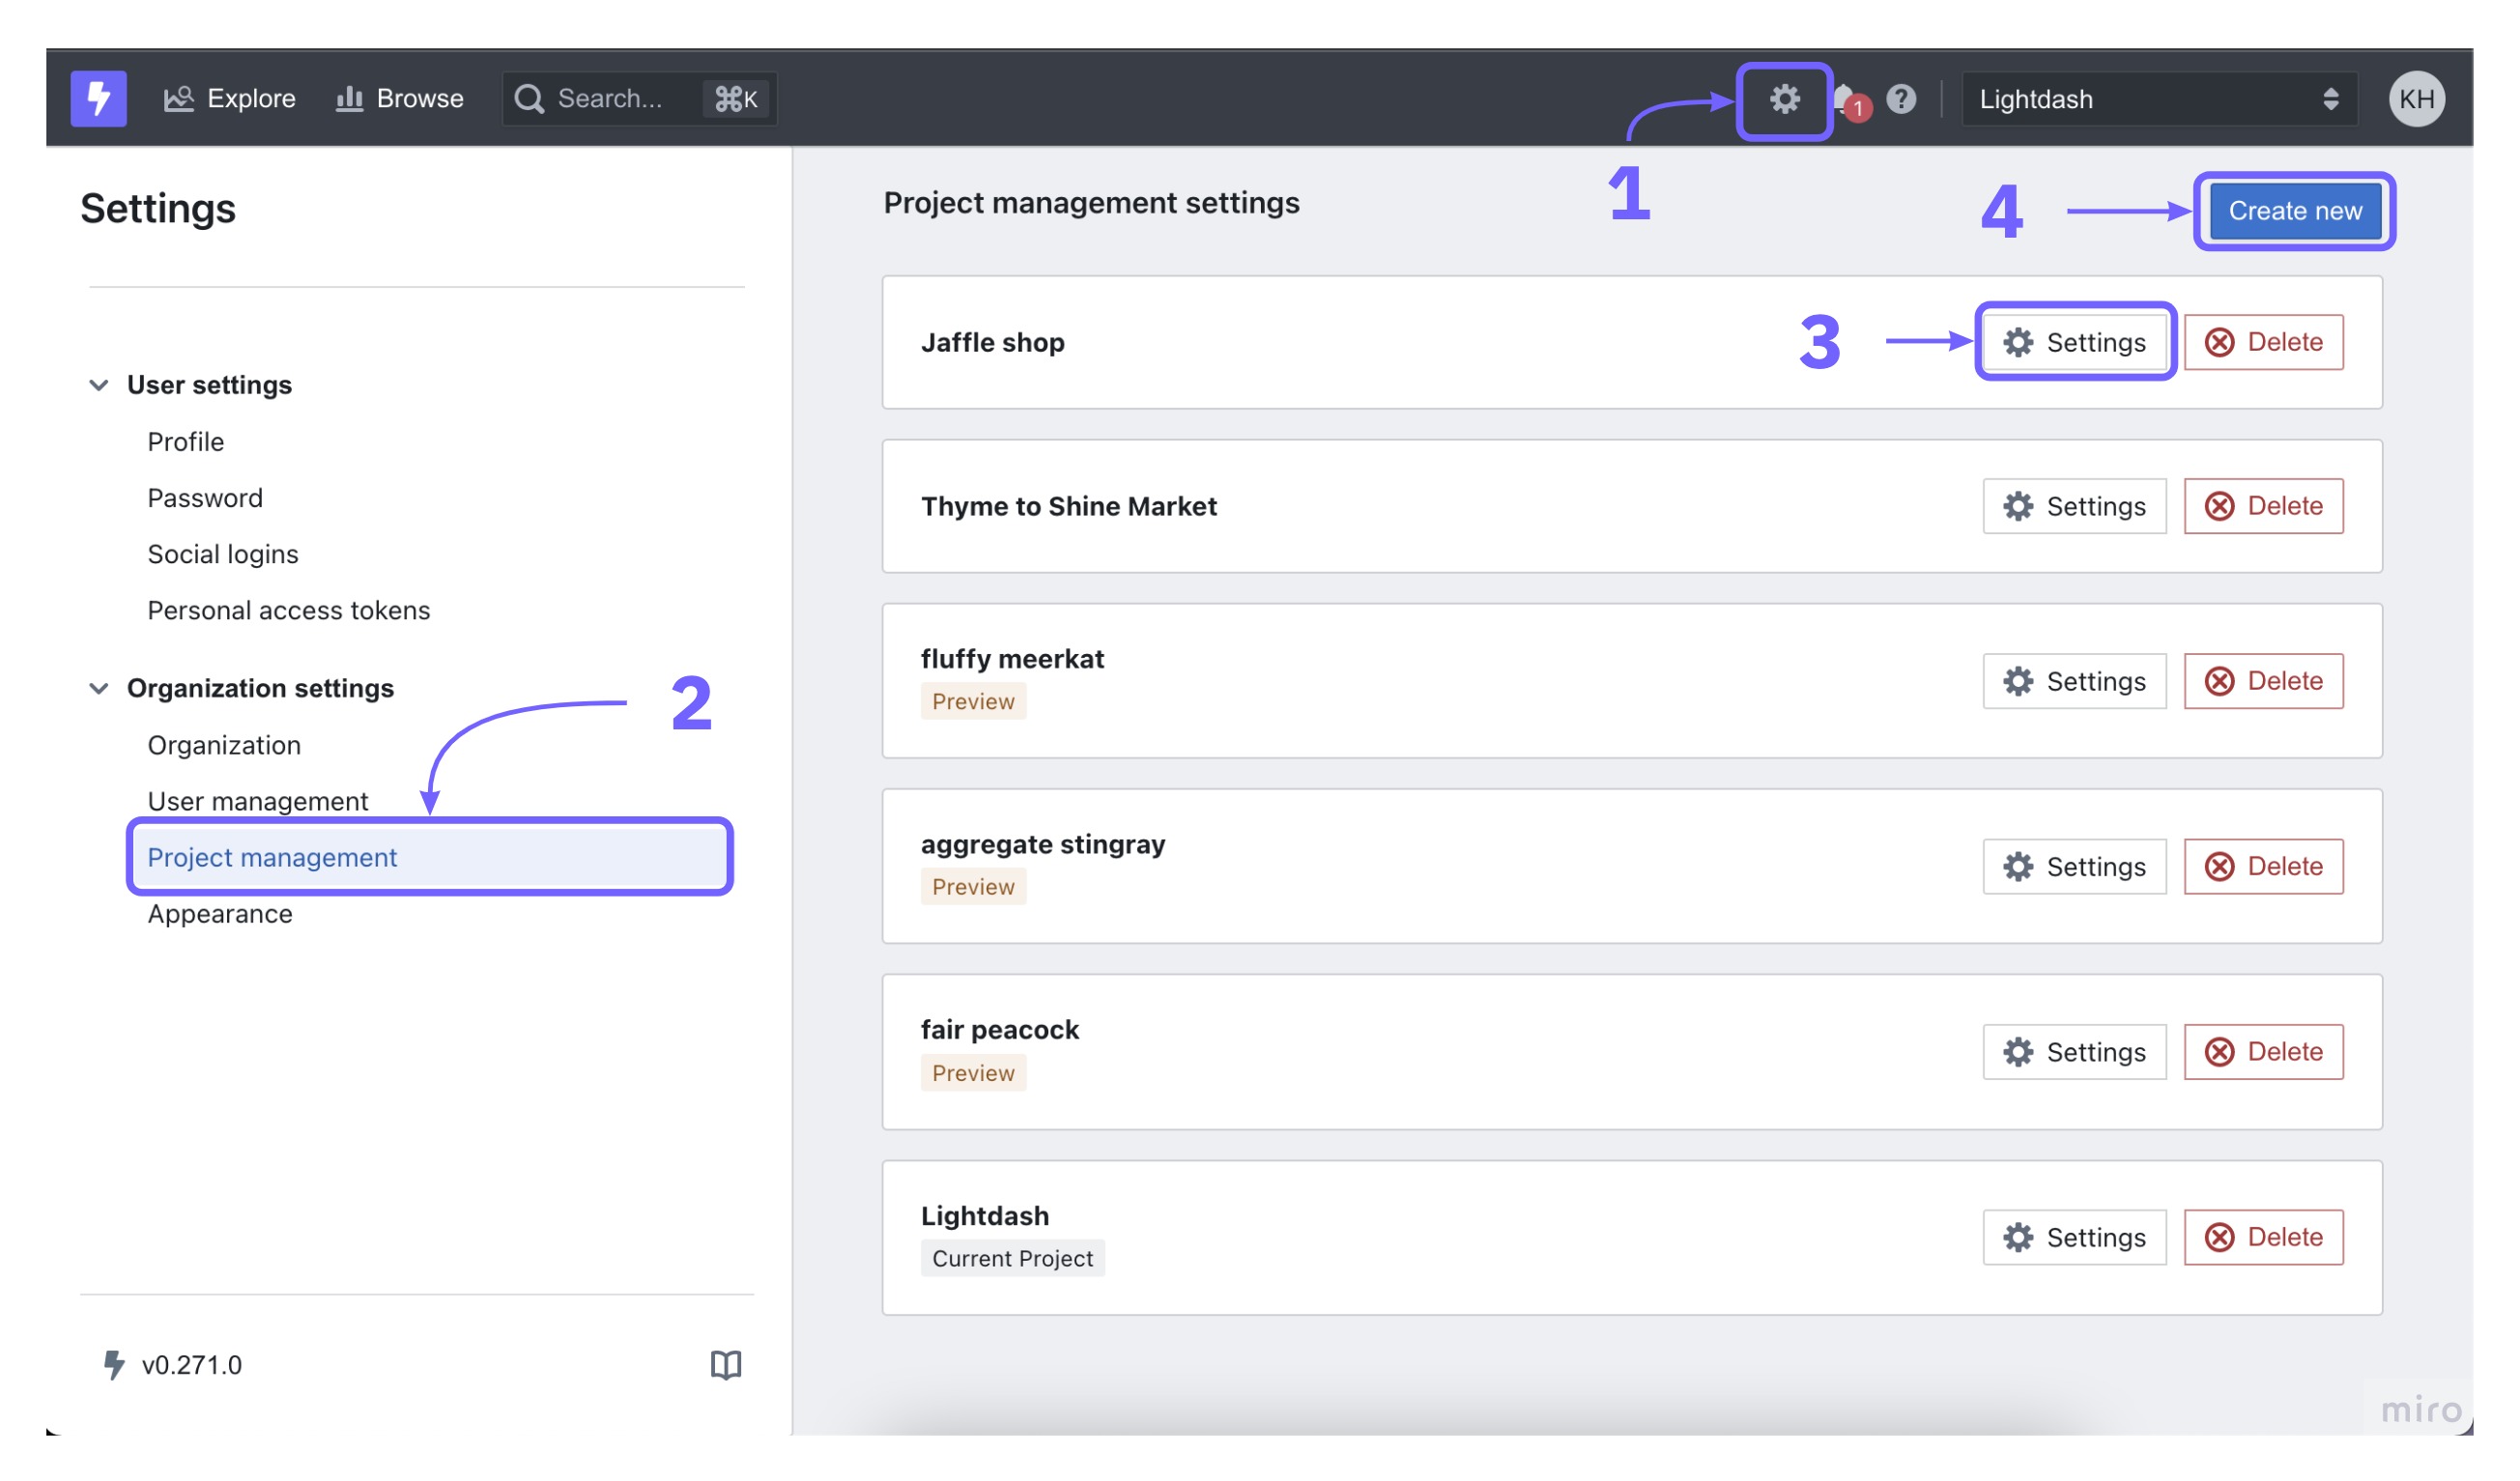Open the documentation book icon
This screenshot has width=2520, height=1481.
(x=726, y=1364)
